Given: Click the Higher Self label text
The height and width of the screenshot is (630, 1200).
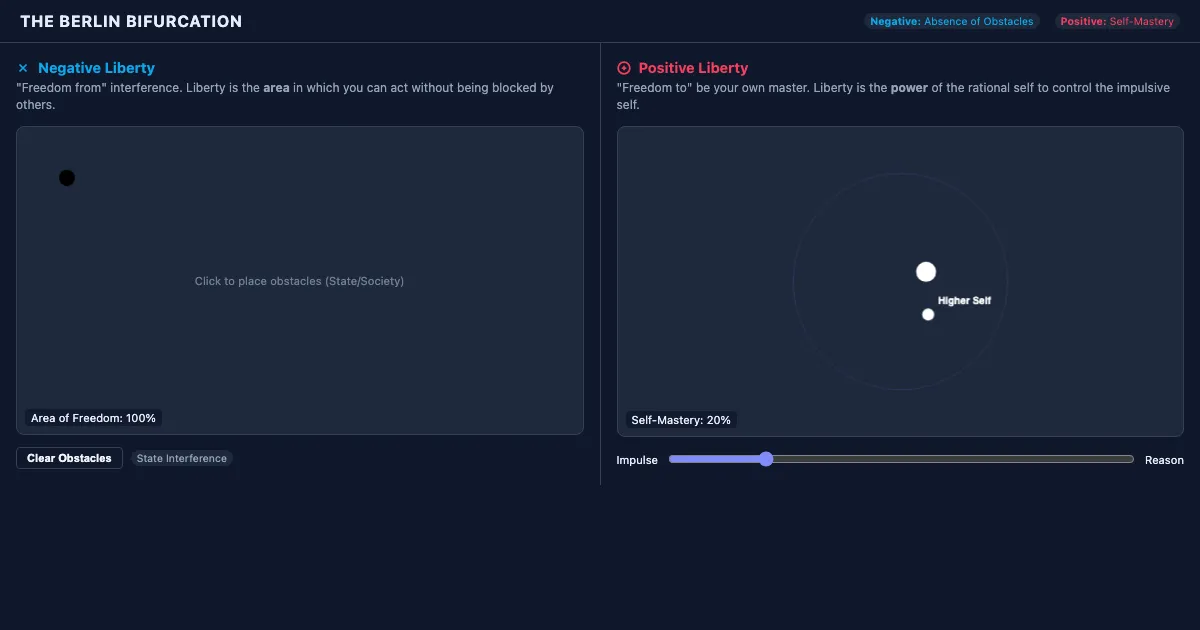Looking at the screenshot, I should point(964,300).
